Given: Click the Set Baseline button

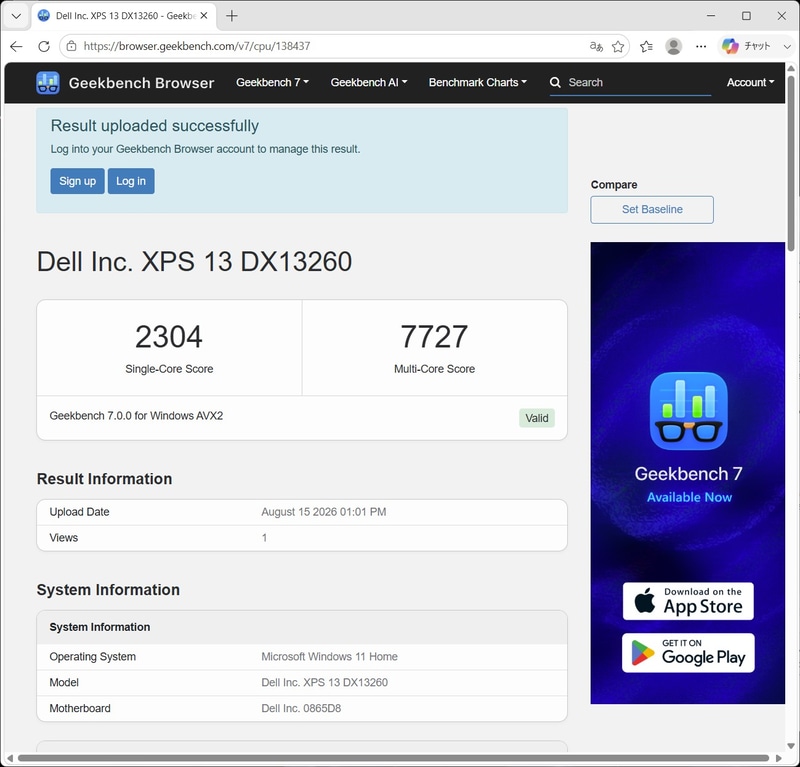Looking at the screenshot, I should [x=652, y=210].
